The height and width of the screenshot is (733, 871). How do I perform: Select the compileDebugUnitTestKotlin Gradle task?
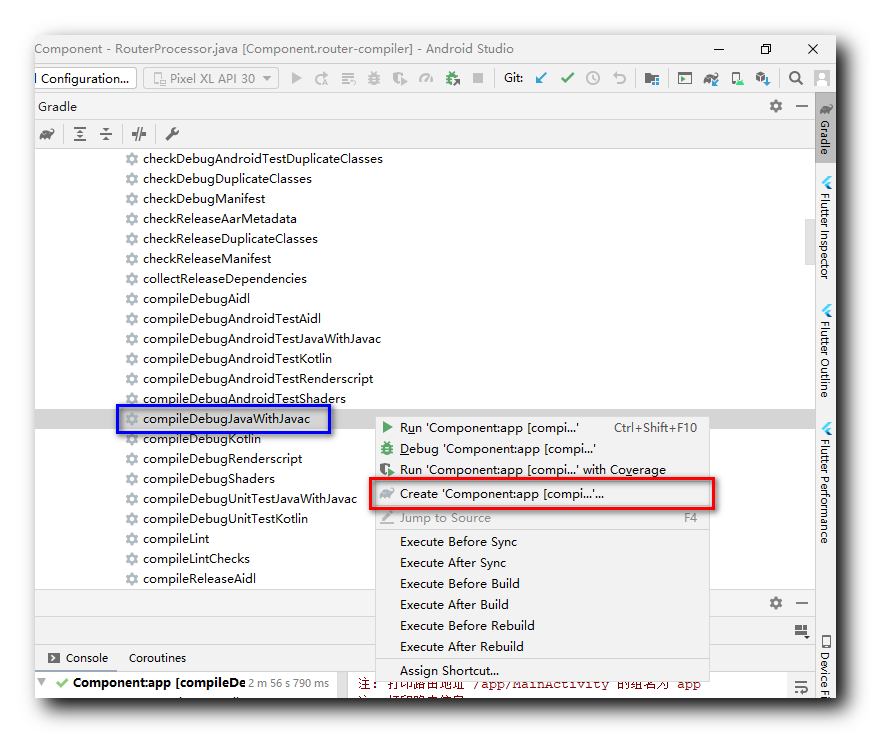coord(225,519)
